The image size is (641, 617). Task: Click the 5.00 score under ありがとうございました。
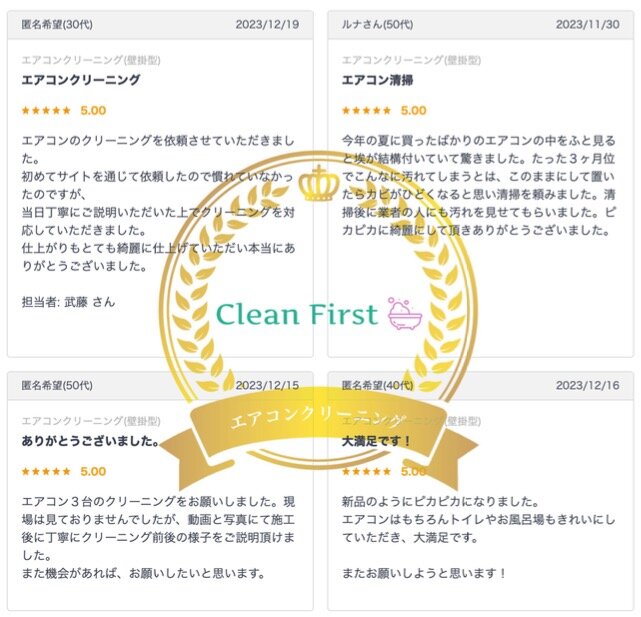pyautogui.click(x=93, y=472)
